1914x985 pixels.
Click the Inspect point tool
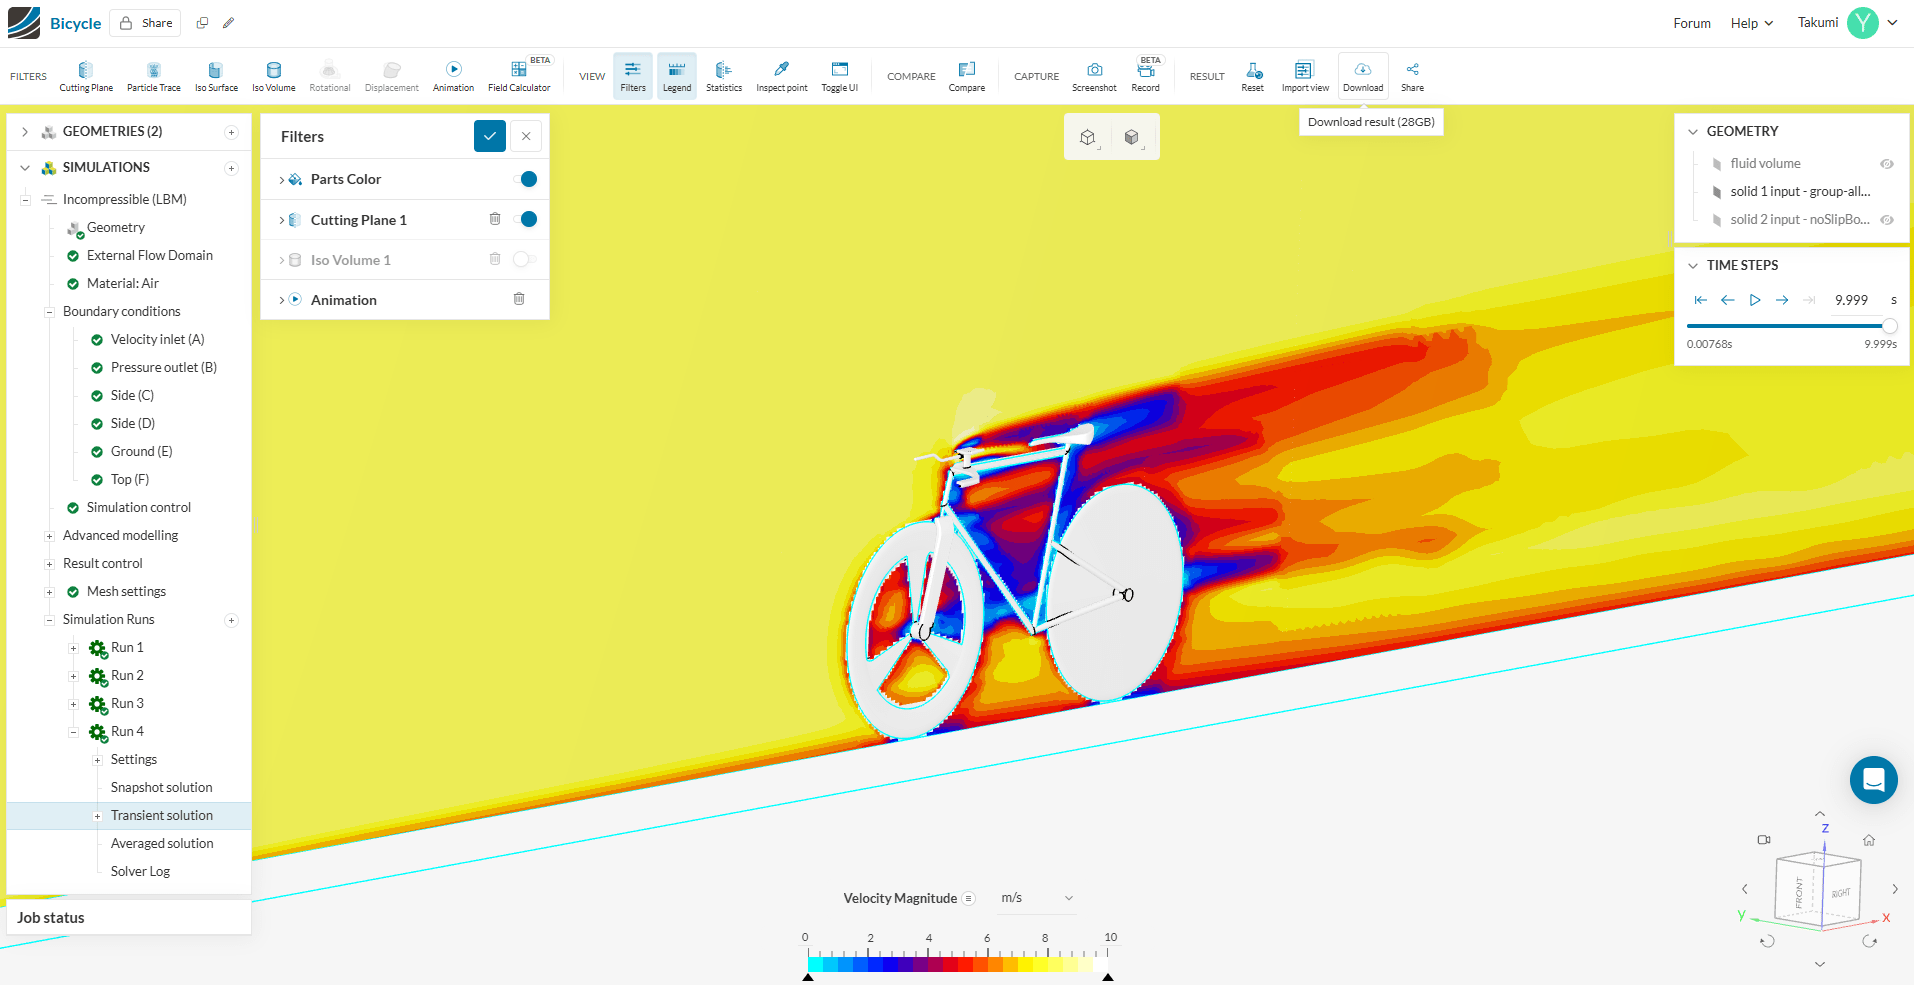coord(781,75)
